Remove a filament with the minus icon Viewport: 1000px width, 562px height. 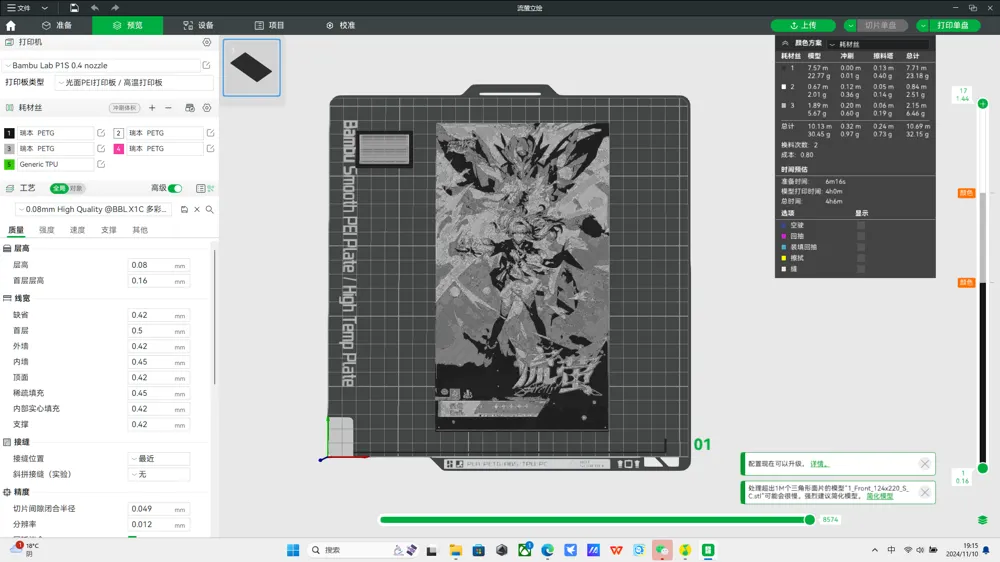[x=168, y=108]
